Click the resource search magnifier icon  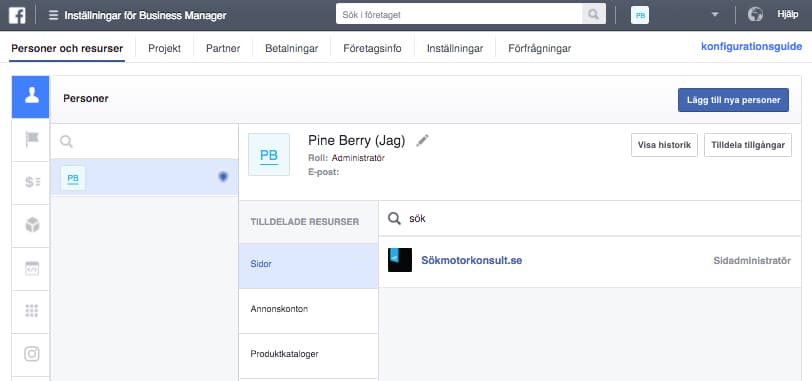pyautogui.click(x=395, y=218)
